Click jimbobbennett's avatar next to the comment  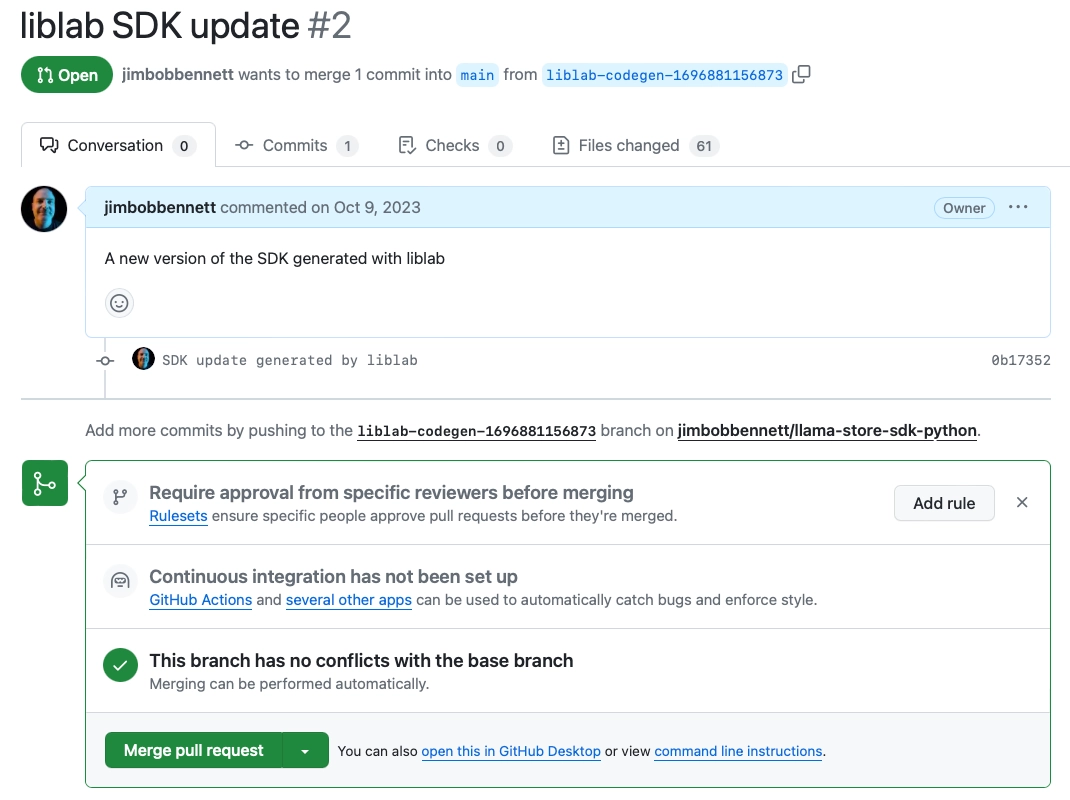tap(43, 209)
